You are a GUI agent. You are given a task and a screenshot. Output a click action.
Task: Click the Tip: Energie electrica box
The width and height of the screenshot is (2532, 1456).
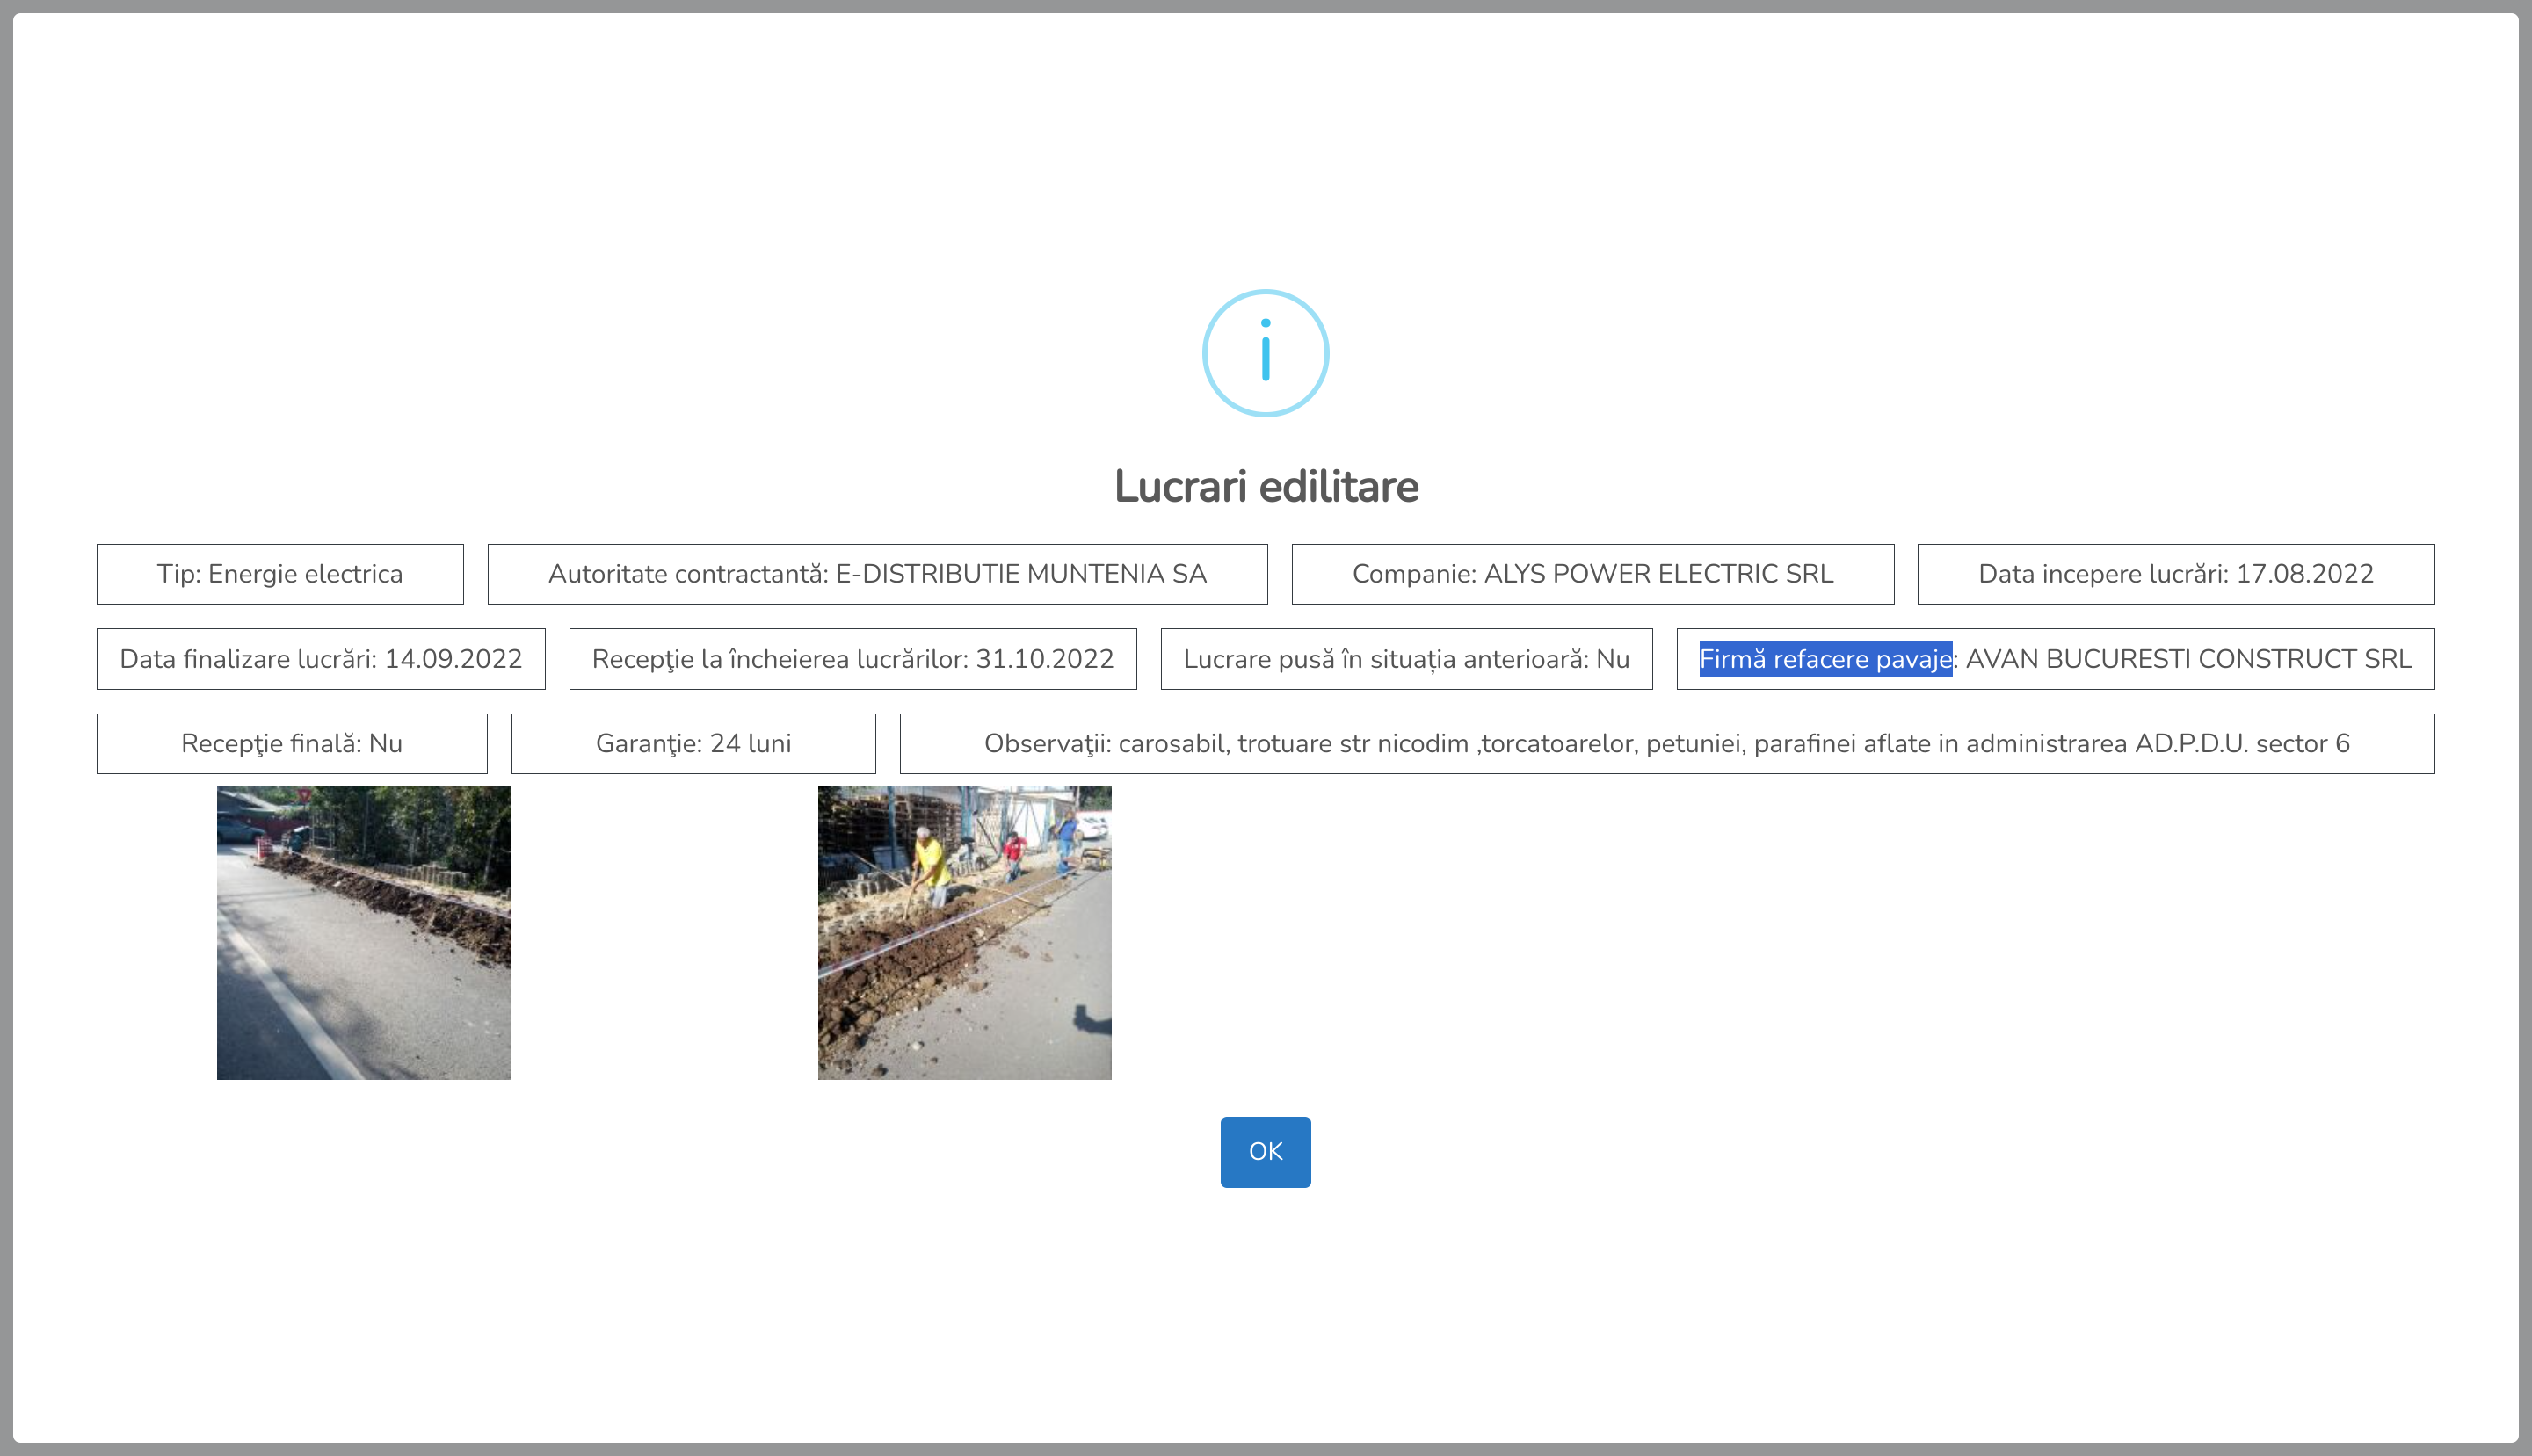[x=279, y=574]
